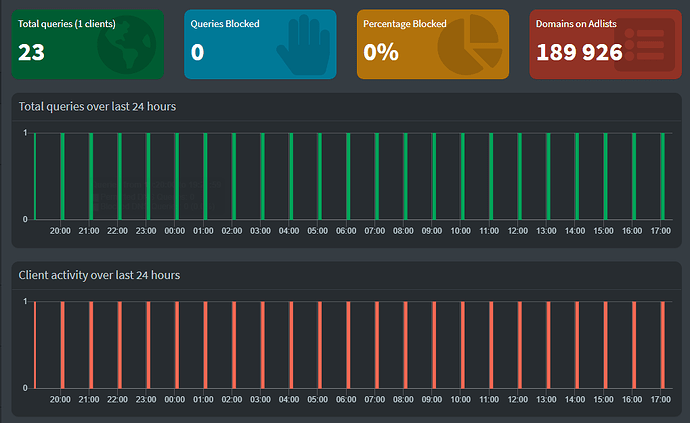Viewport: 690px width, 423px height.
Task: Click the '17:00' axis label in Client activity chart
Action: pyautogui.click(x=661, y=400)
